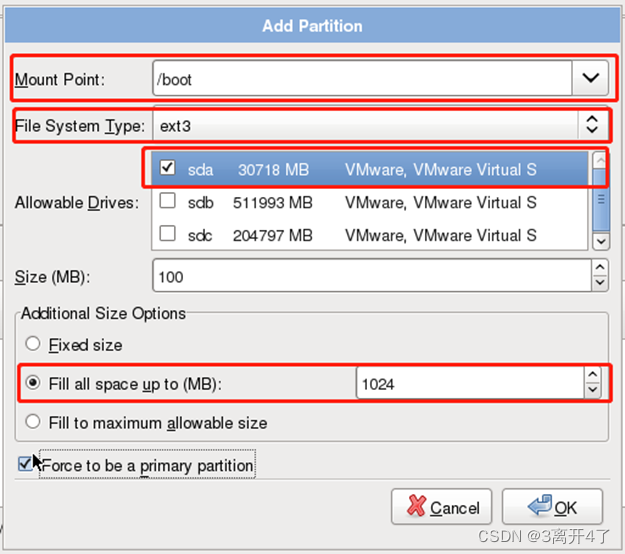Toggle the sda drive checkbox
This screenshot has width=625, height=554.
pos(167,168)
